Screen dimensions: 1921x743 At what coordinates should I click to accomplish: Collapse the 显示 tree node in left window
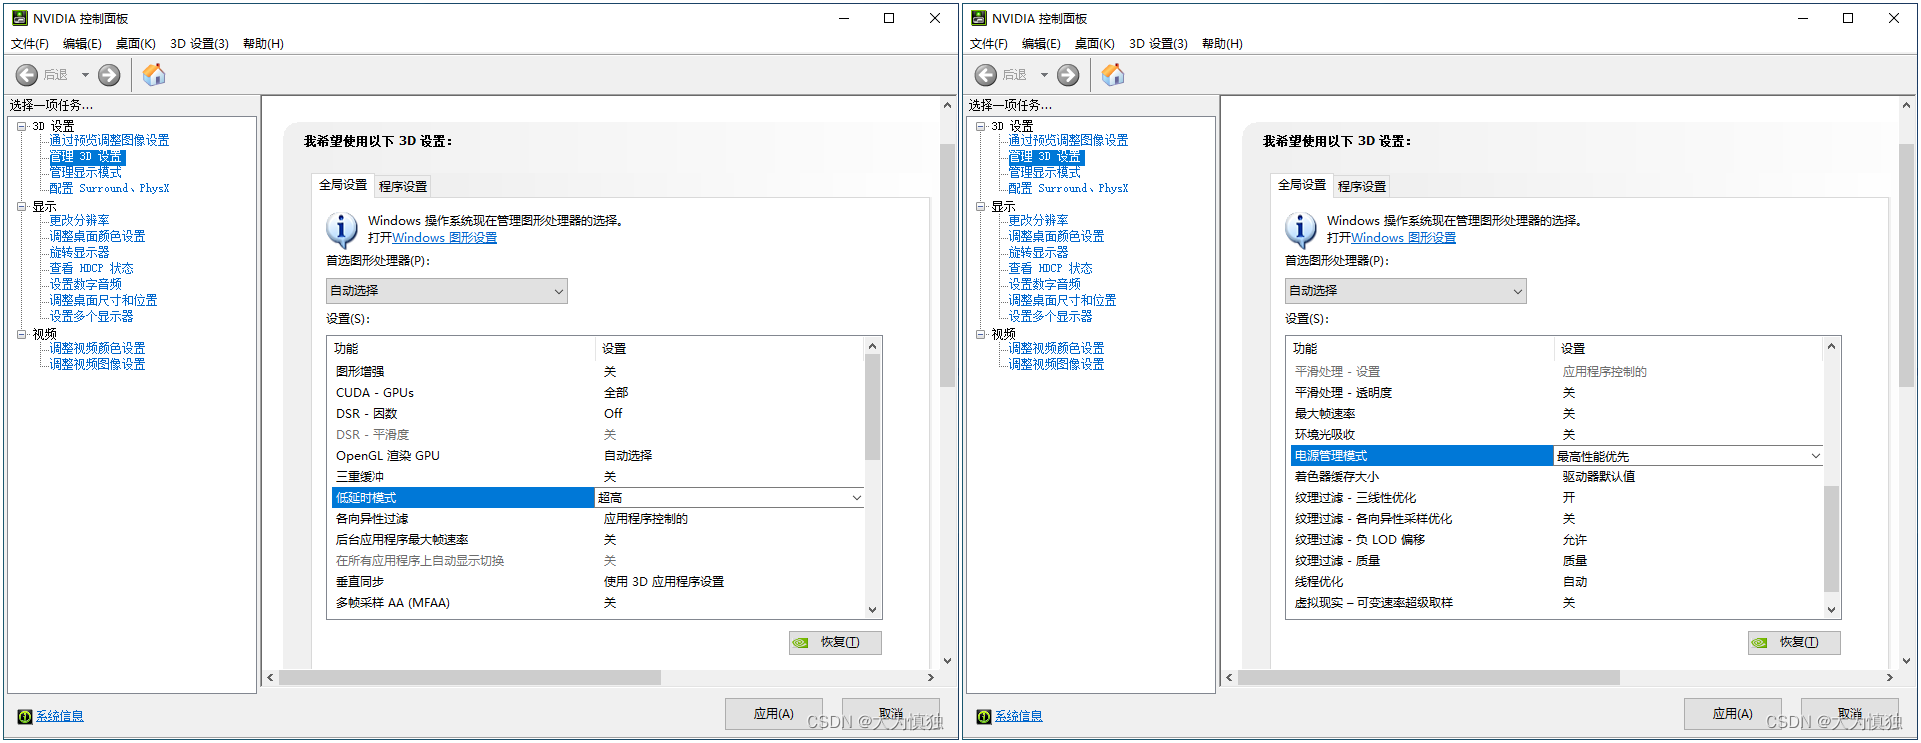pyautogui.click(x=21, y=207)
